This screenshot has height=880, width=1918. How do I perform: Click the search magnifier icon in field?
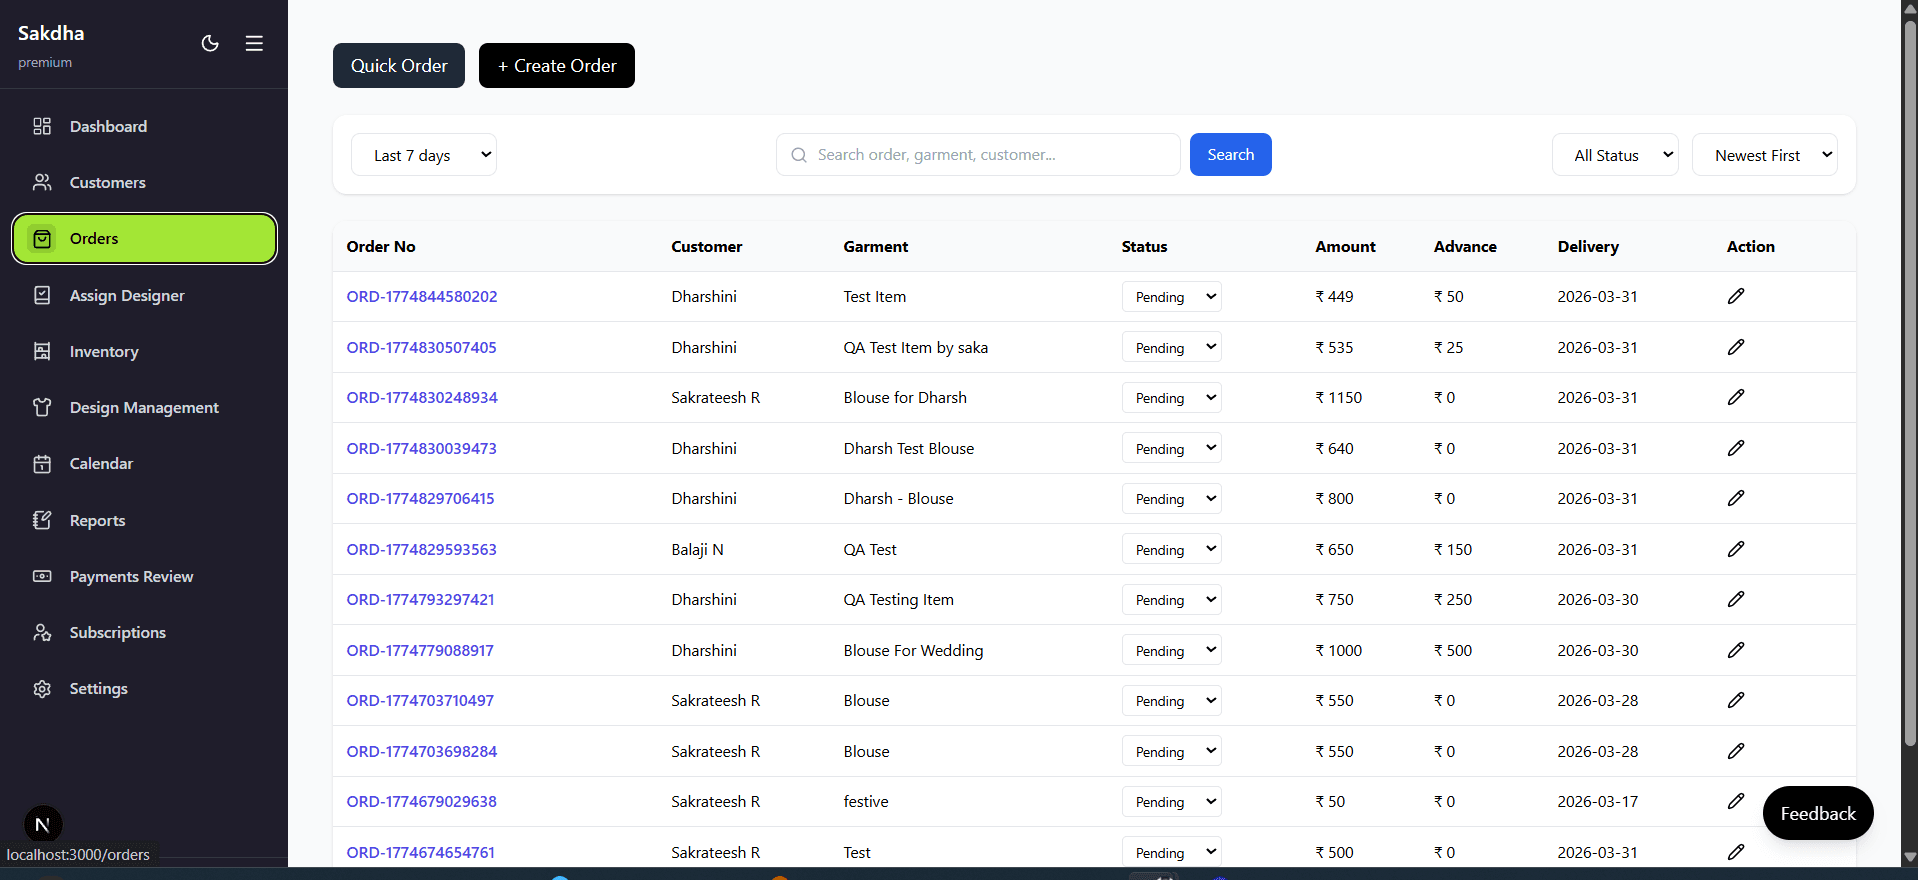pos(799,155)
